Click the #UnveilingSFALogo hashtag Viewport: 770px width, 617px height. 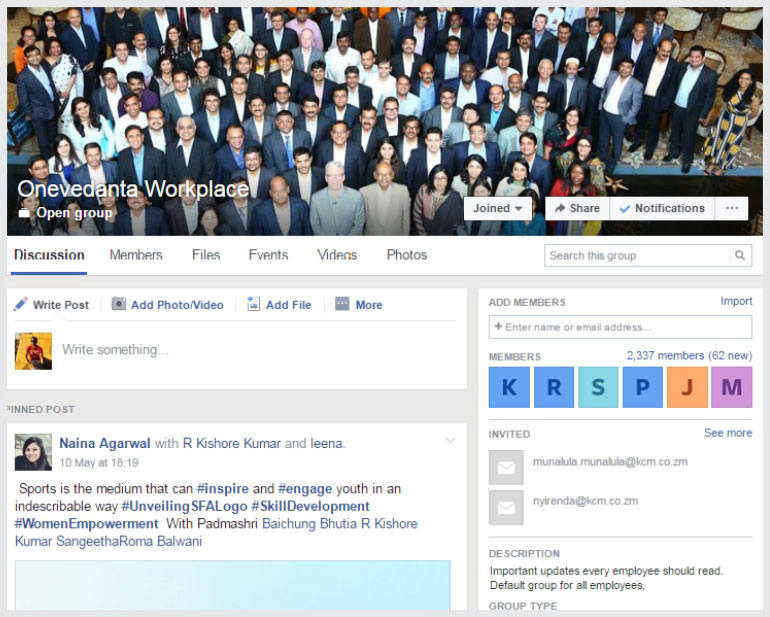184,506
